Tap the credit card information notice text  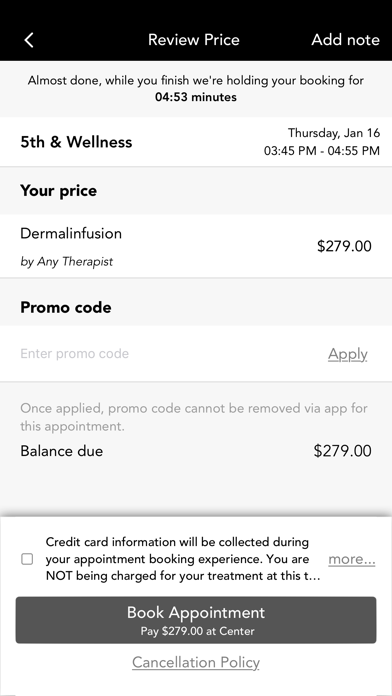[183, 559]
